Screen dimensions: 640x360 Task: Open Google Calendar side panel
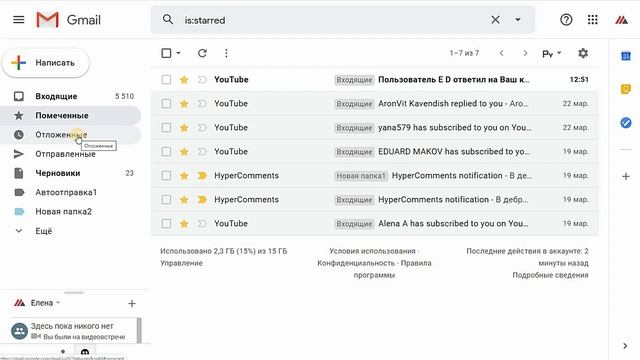coord(626,56)
